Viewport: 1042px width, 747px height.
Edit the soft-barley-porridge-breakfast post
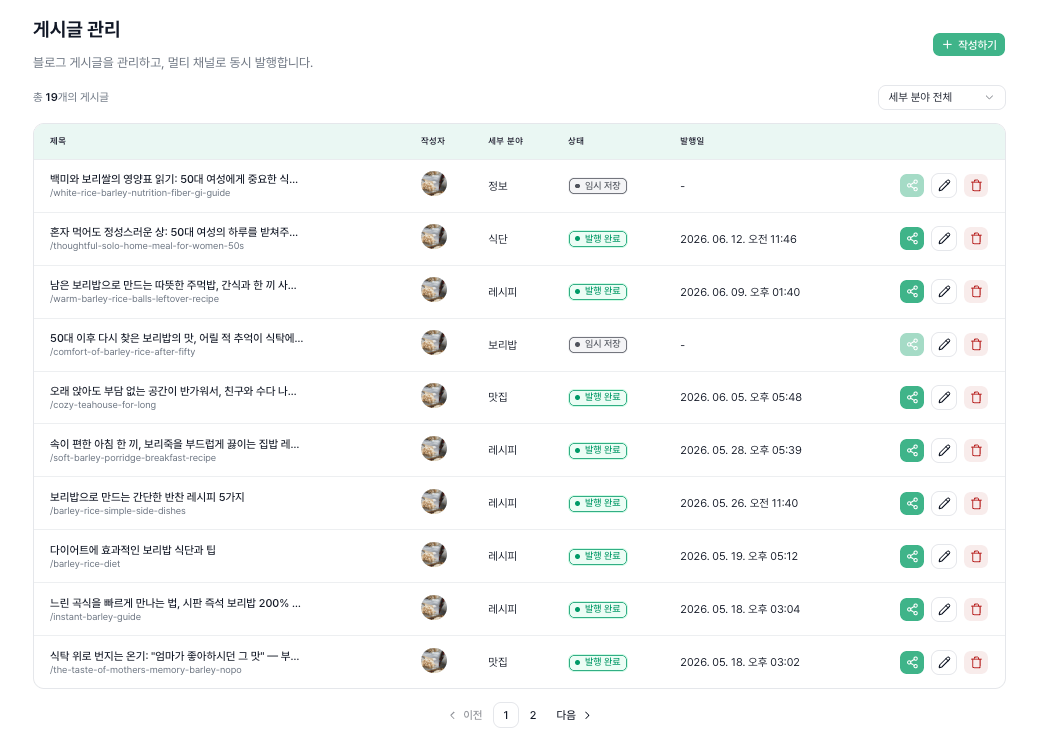click(944, 450)
